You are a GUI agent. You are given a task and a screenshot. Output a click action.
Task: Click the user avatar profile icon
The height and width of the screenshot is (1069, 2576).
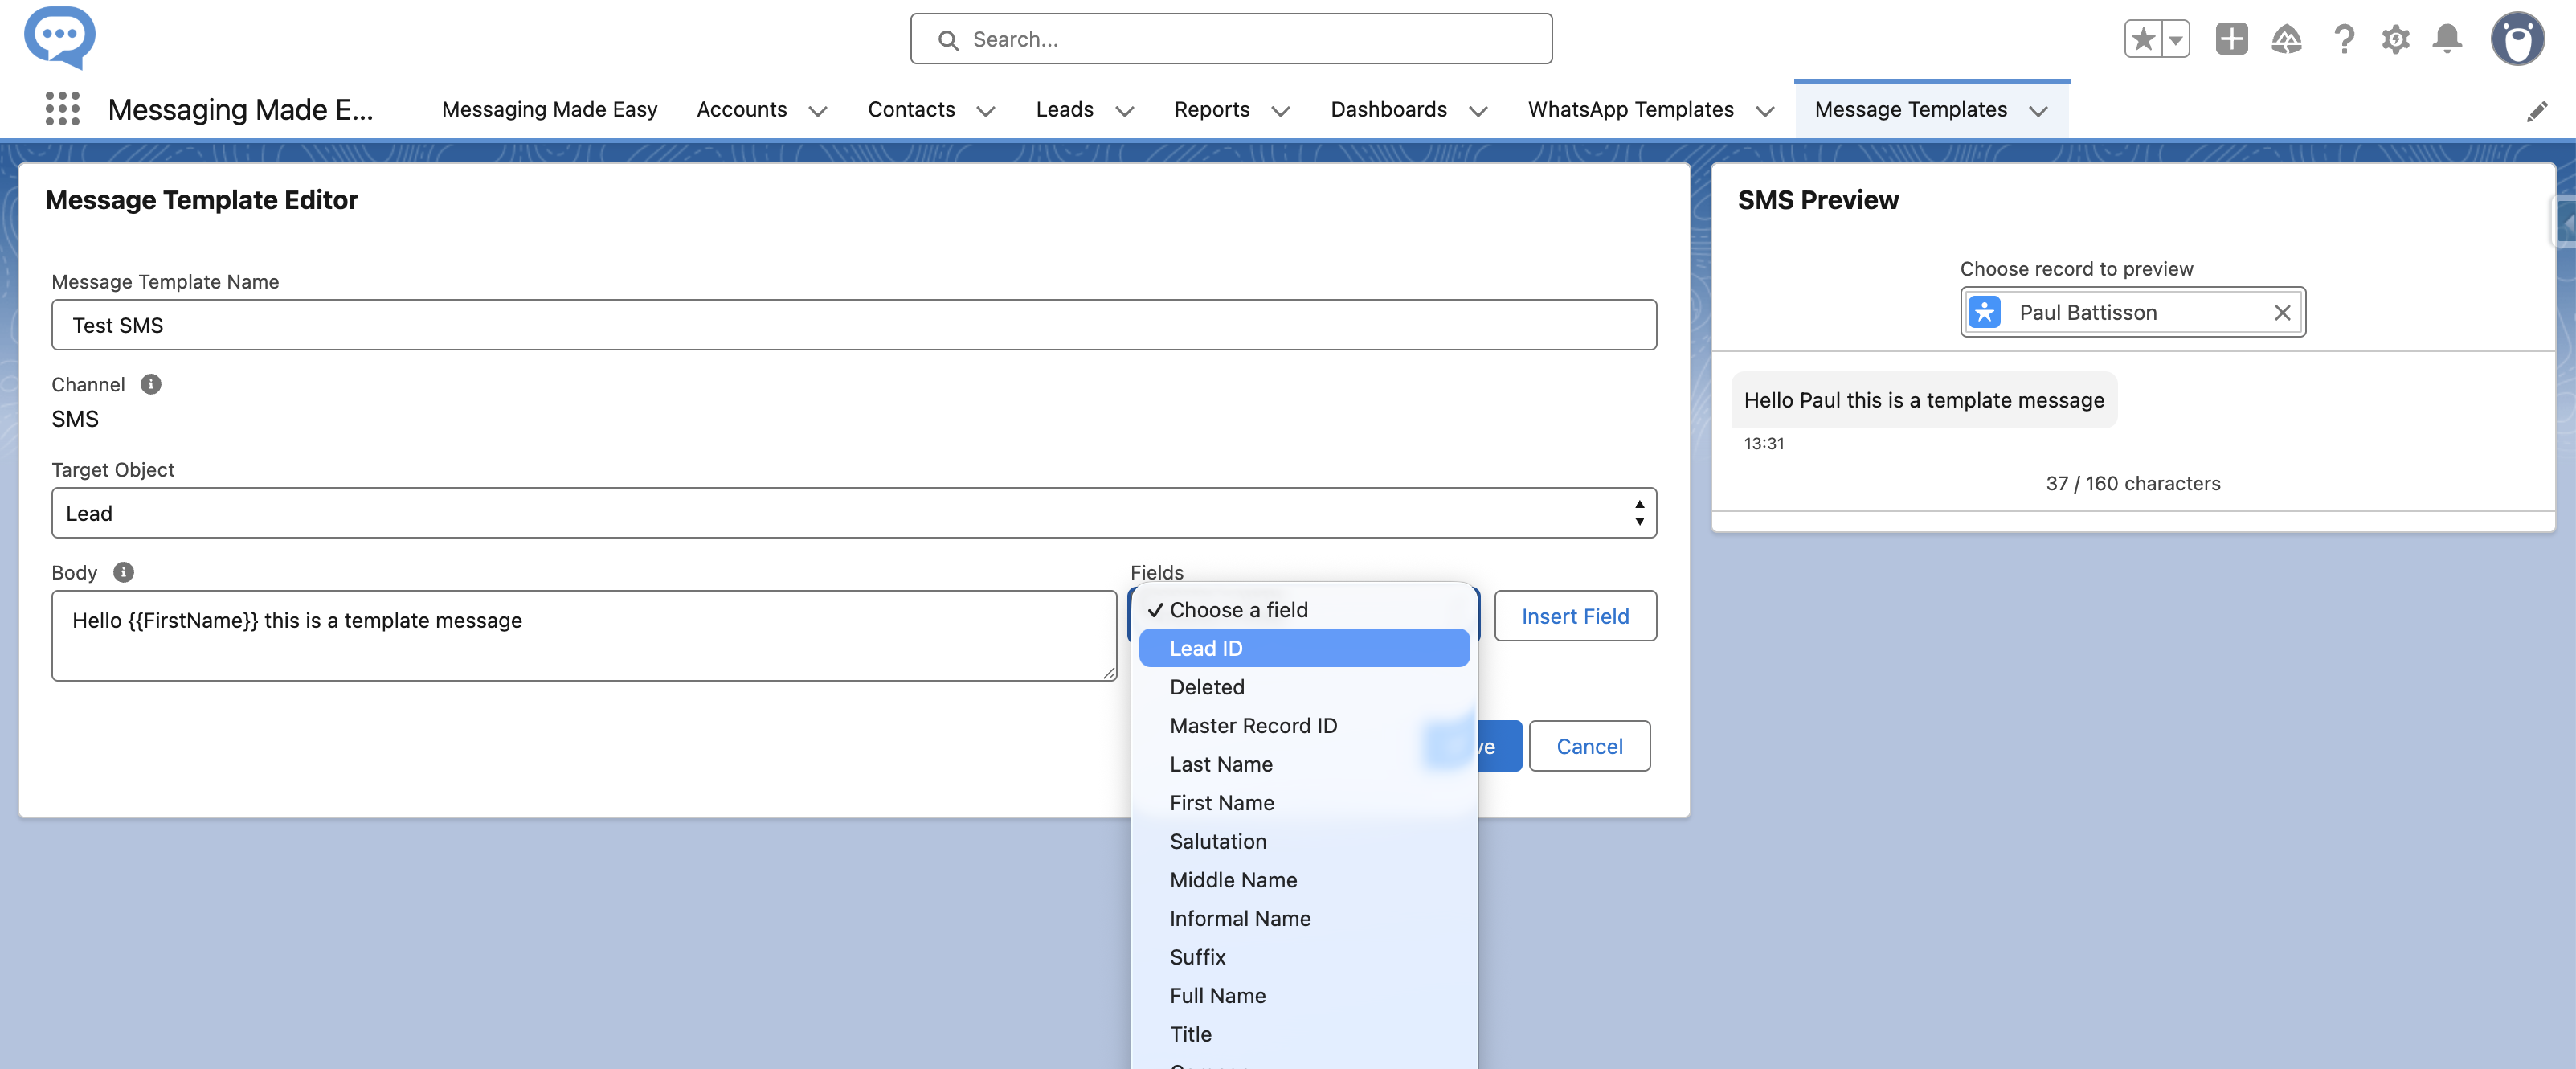pos(2517,39)
